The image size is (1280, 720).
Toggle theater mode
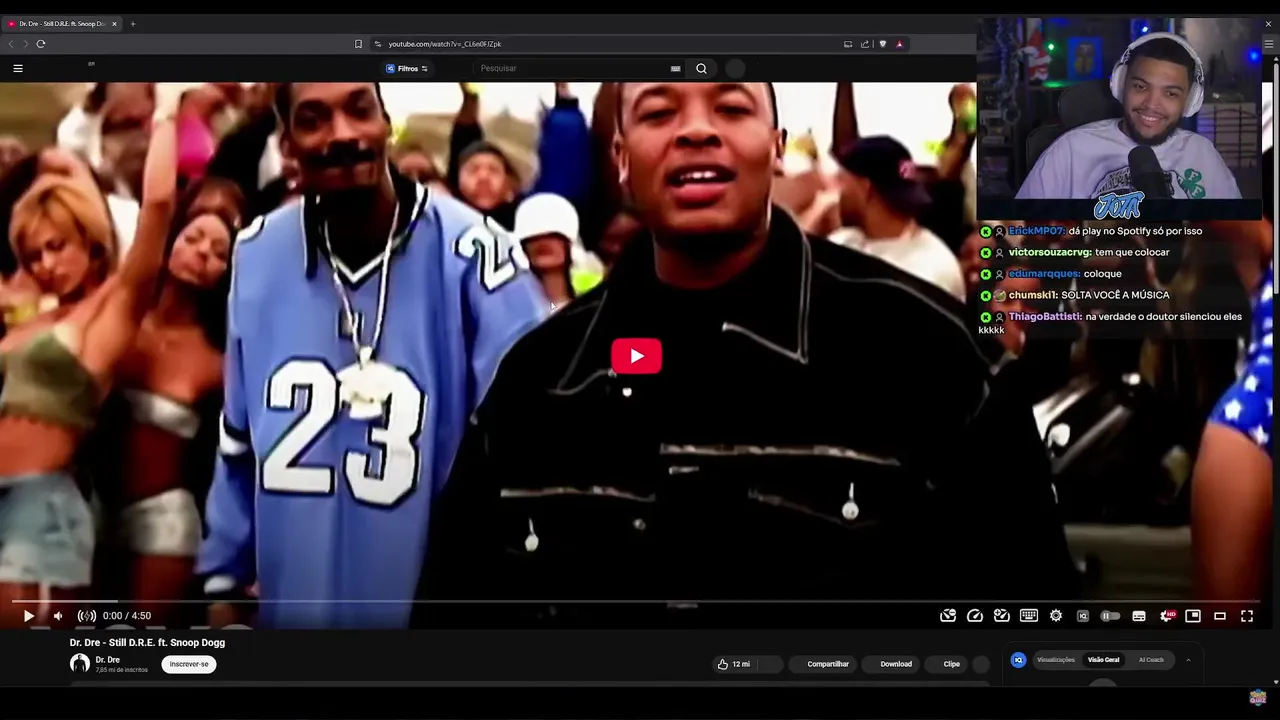[1220, 616]
